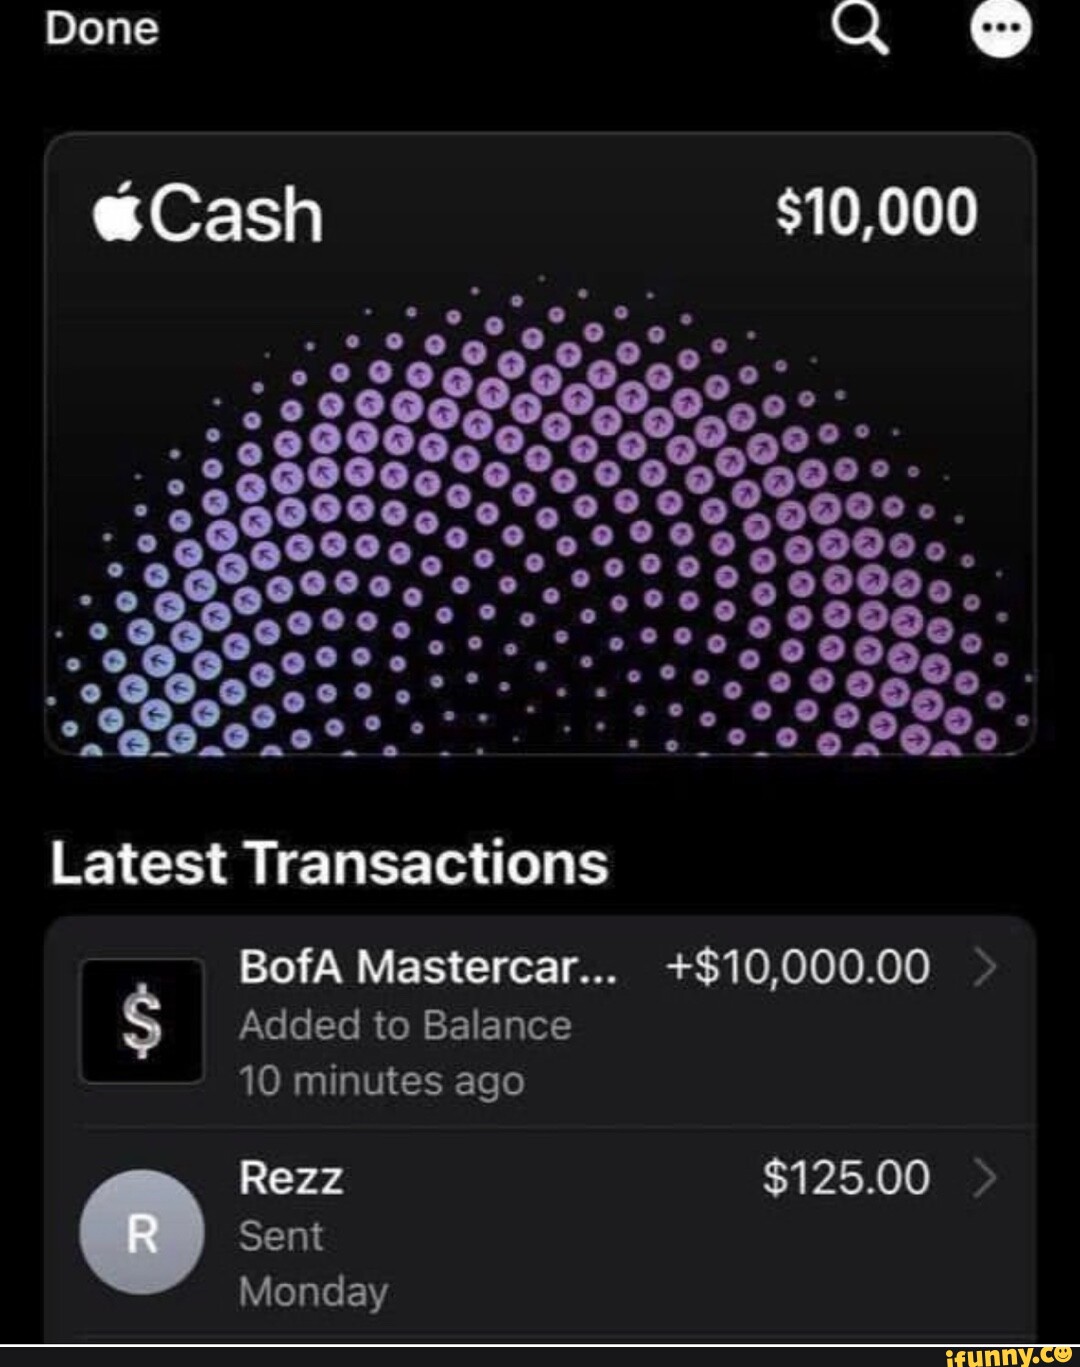The image size is (1080, 1367).
Task: Click the +$10,000.00 transaction amount
Action: [x=797, y=968]
